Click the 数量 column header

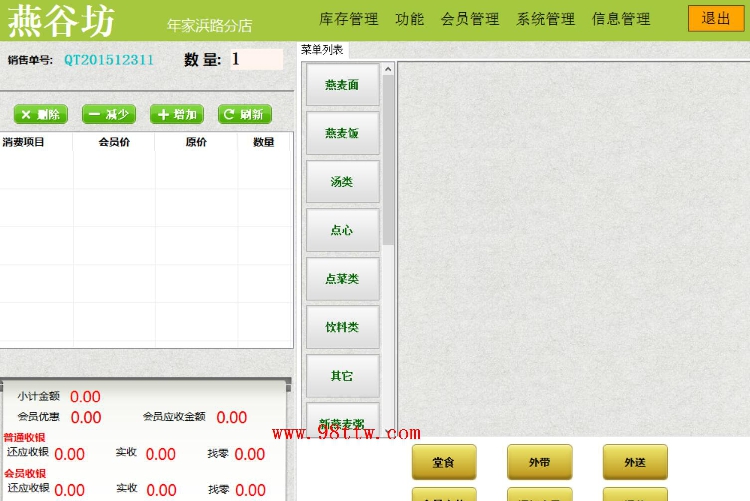264,142
